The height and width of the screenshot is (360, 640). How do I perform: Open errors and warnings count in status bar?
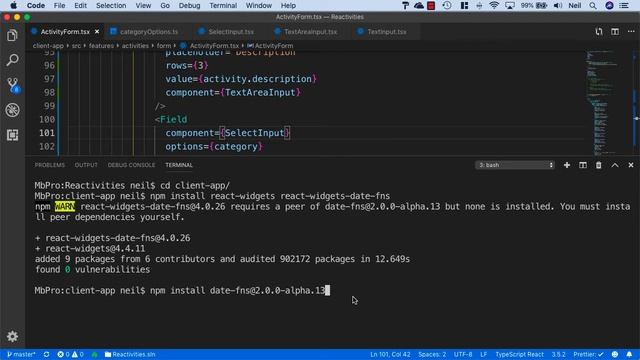[x=70, y=354]
